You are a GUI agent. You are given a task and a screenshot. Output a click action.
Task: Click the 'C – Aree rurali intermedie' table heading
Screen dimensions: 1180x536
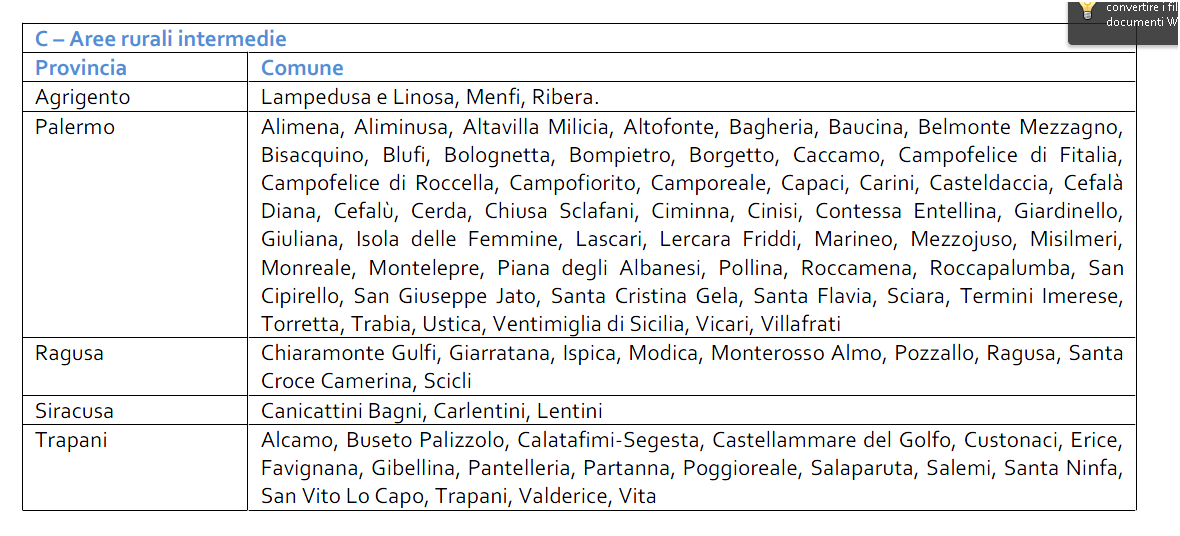click(x=161, y=38)
